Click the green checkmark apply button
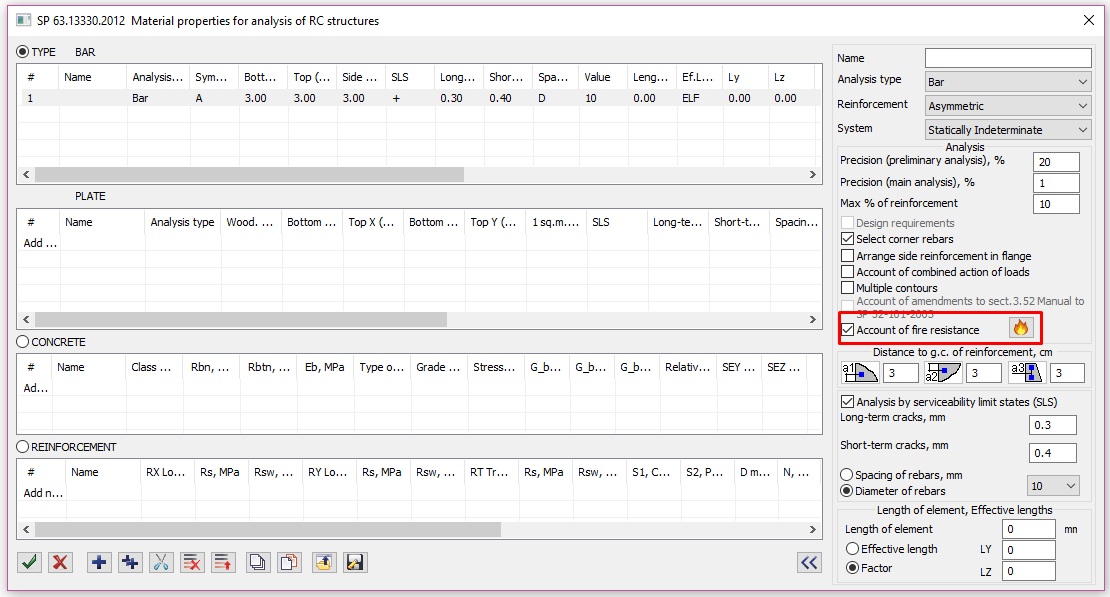Image resolution: width=1110 pixels, height=597 pixels. (x=29, y=562)
